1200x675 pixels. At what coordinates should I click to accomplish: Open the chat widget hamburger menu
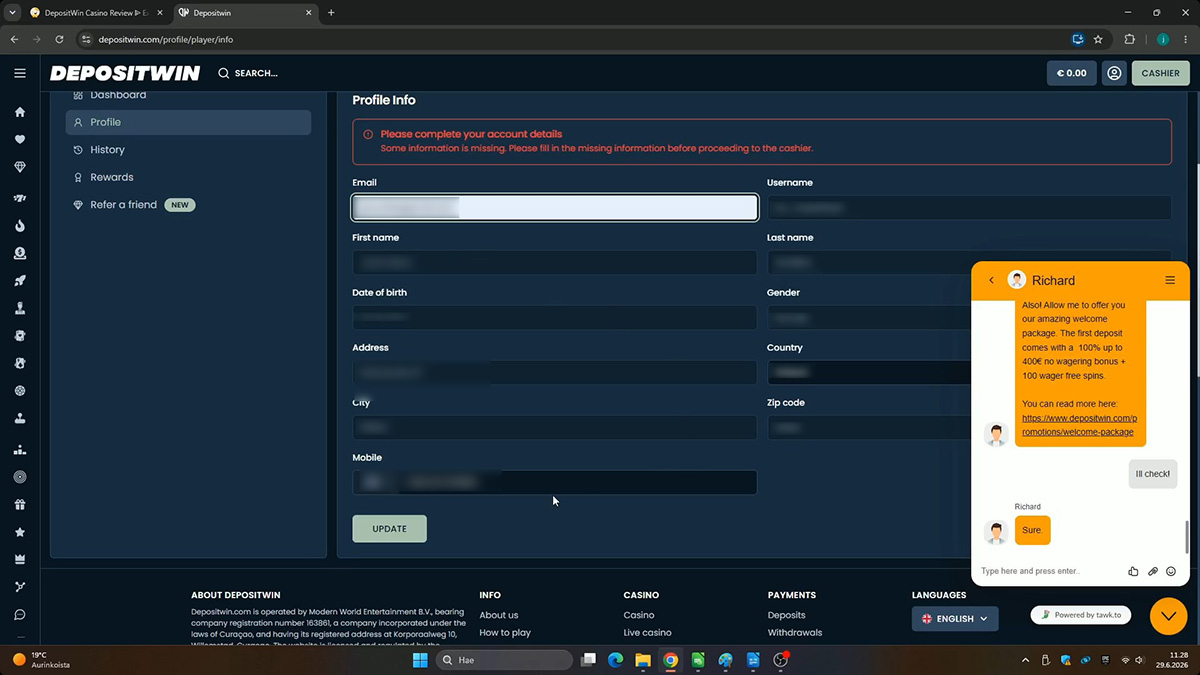1170,280
